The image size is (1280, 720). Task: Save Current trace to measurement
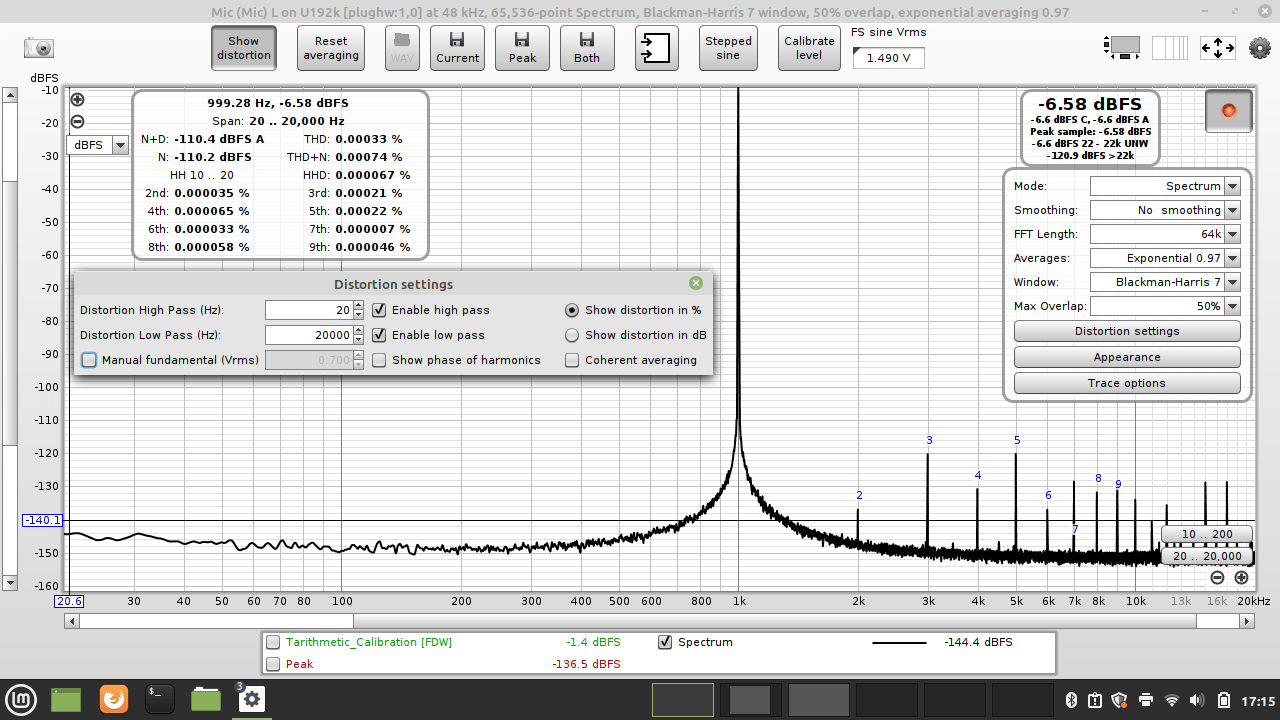coord(457,48)
